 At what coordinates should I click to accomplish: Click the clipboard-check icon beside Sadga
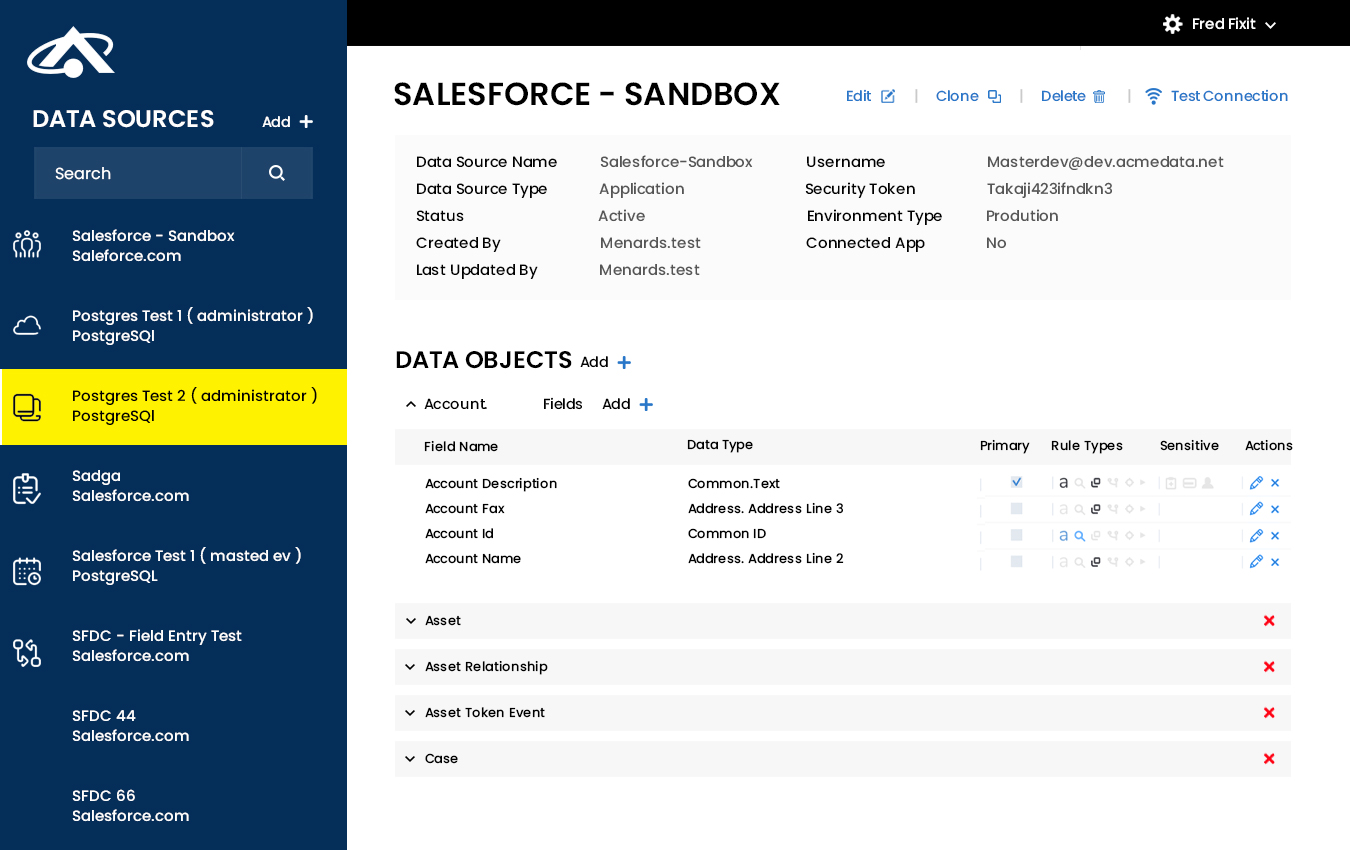click(x=27, y=489)
